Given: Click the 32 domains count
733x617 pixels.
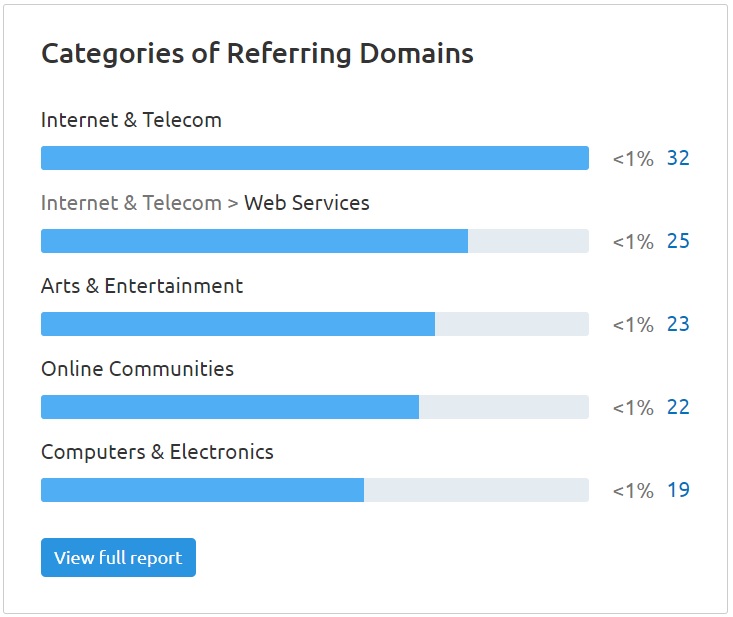Looking at the screenshot, I should 678,158.
